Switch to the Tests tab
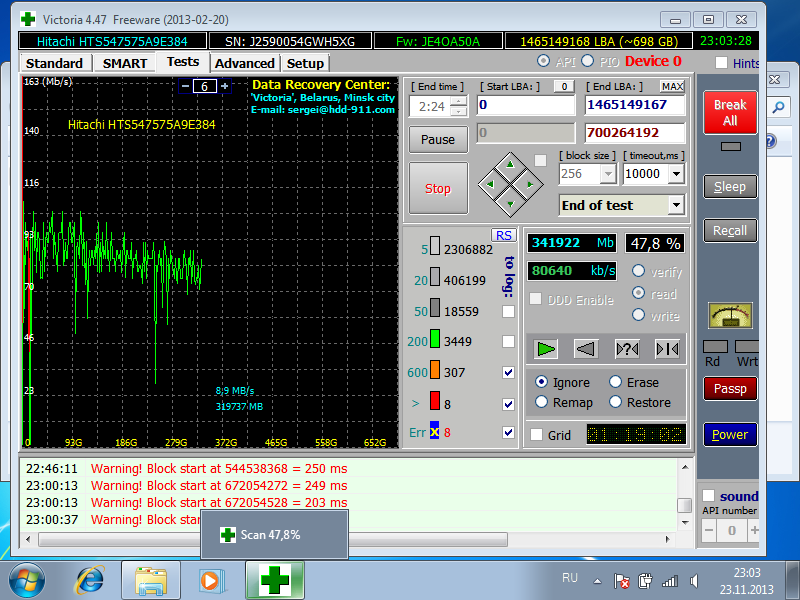 tap(183, 62)
